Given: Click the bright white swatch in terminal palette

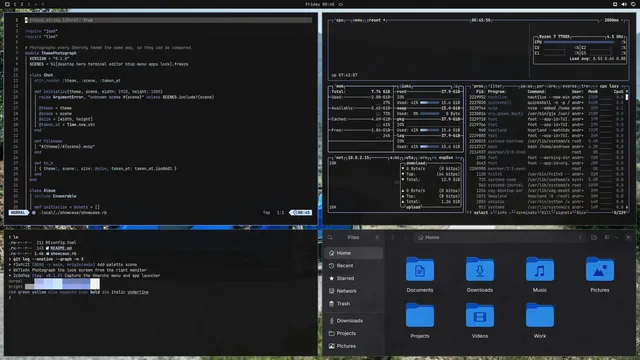Looking at the screenshot, I should 95,286.
